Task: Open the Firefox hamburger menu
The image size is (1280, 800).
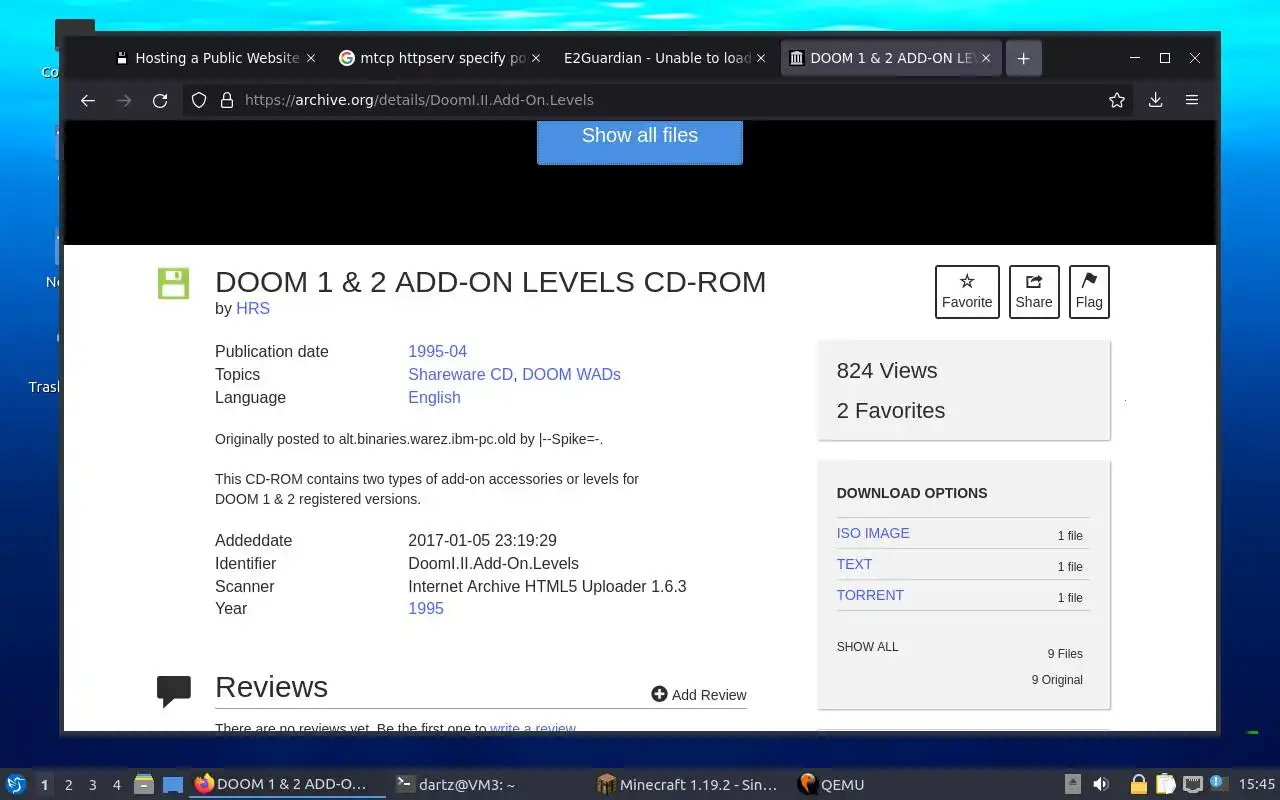Action: pyautogui.click(x=1192, y=100)
